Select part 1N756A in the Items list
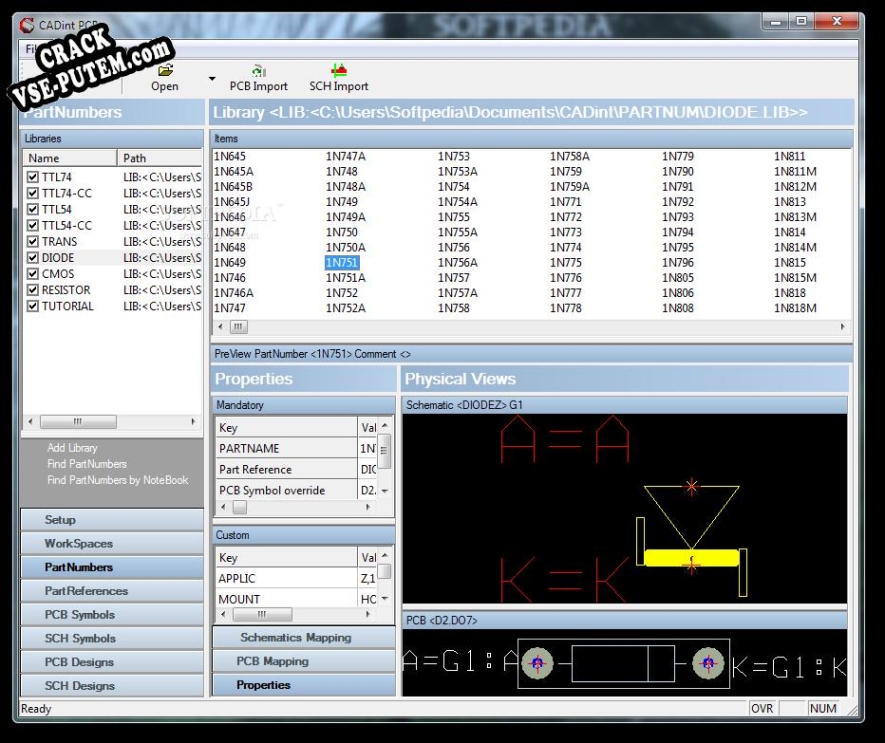This screenshot has height=743, width=885. coord(458,263)
